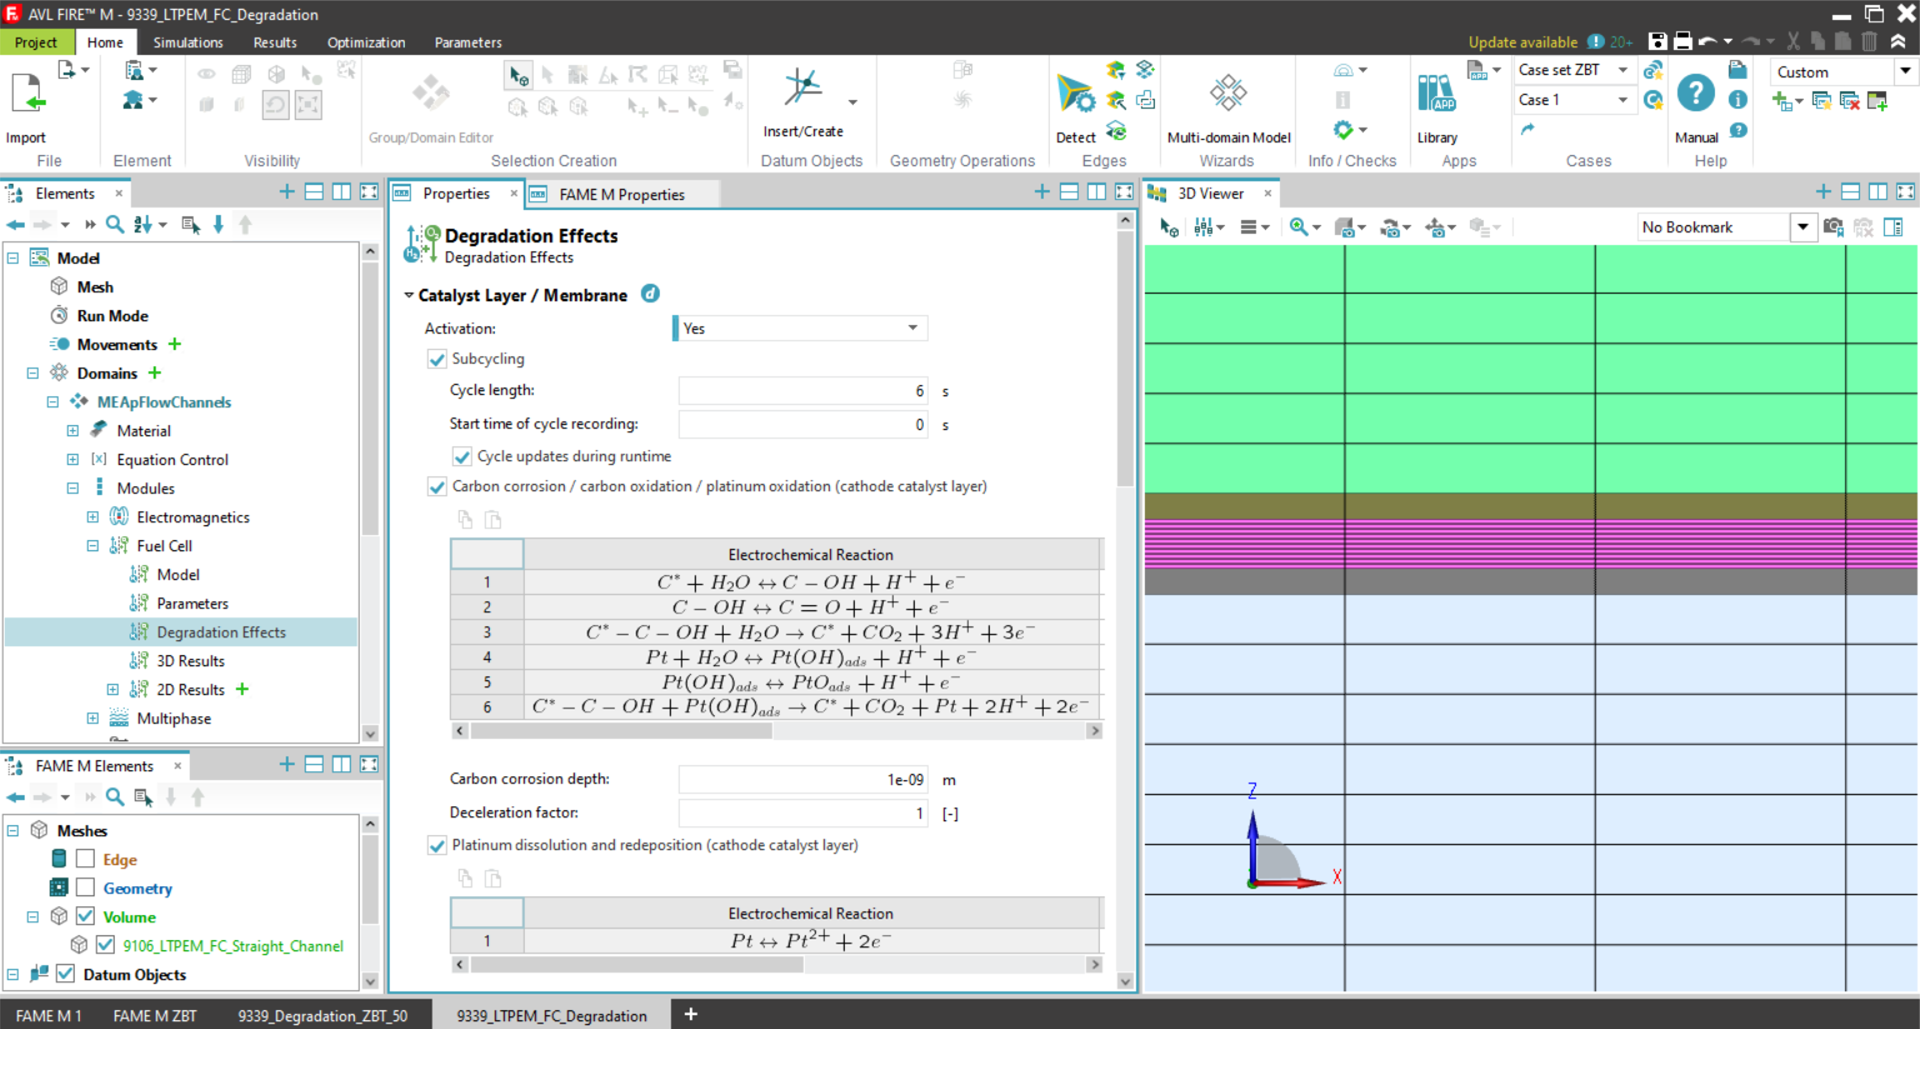Click the green plus next to Domains
Screen dimensions: 1920x1080
[155, 373]
